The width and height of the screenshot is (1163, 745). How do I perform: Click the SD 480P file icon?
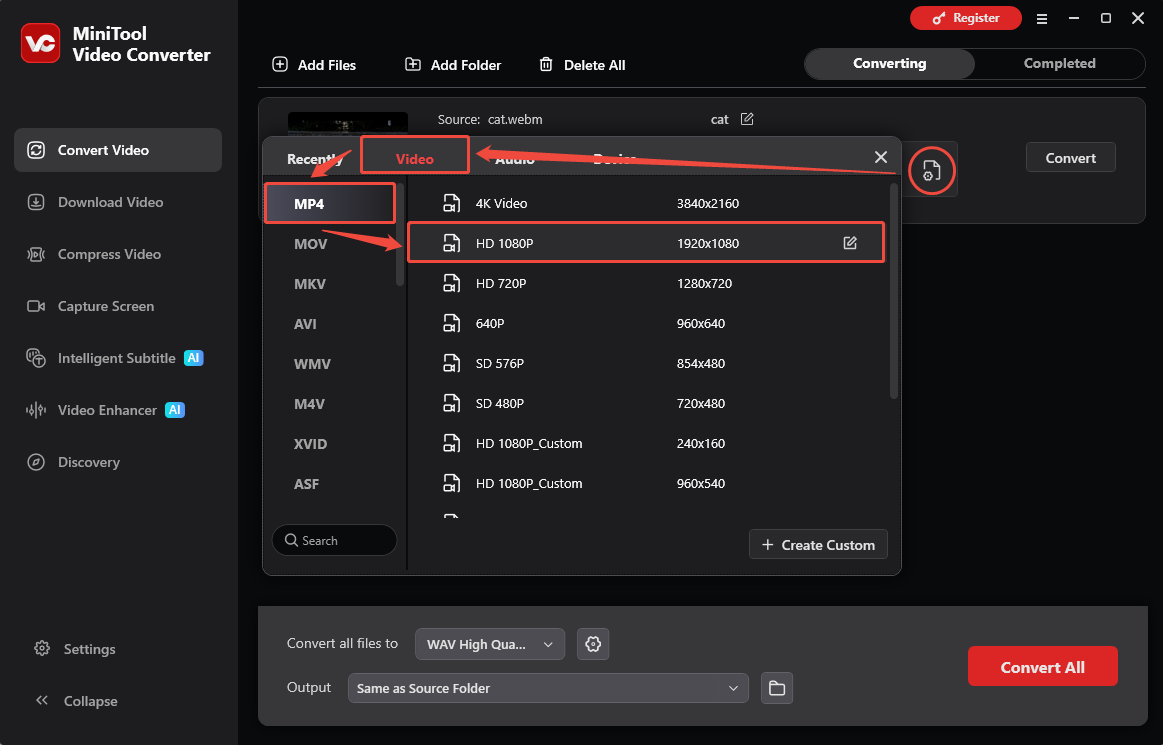coord(451,404)
